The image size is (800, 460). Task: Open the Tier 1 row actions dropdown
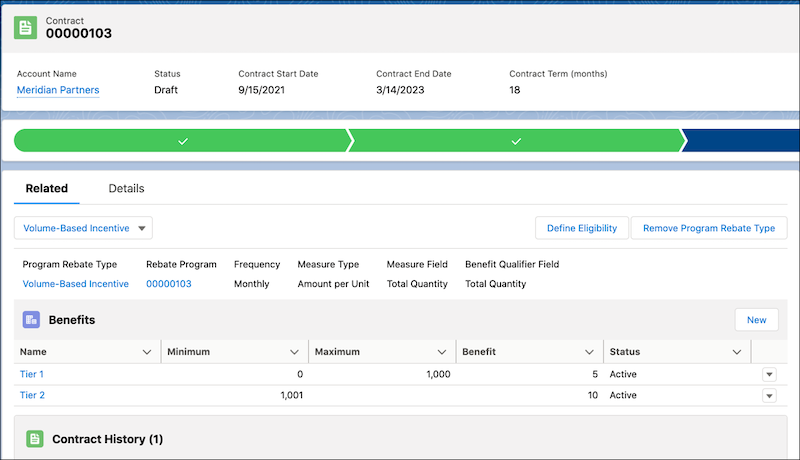(x=769, y=374)
